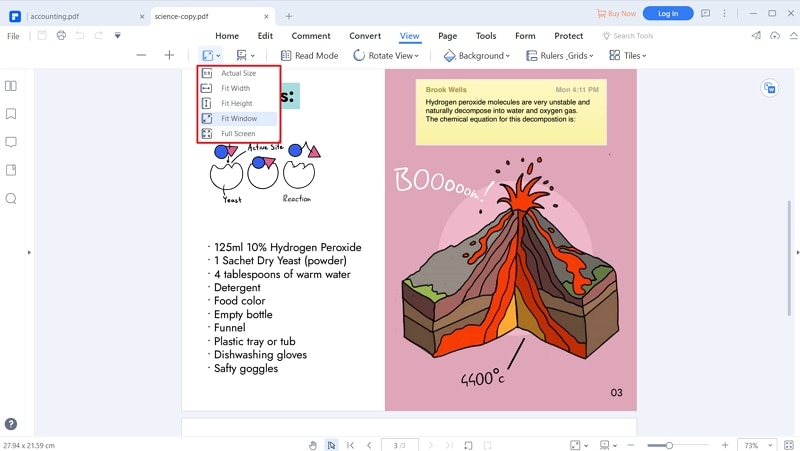
Task: Open the Background dropdown
Action: 477,56
